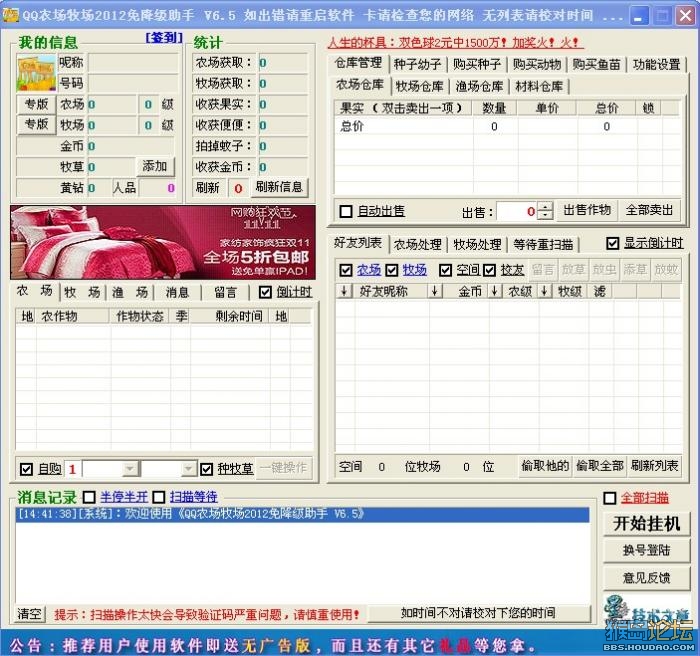
Task: Switch to 种子幼子 tab
Action: click(417, 64)
